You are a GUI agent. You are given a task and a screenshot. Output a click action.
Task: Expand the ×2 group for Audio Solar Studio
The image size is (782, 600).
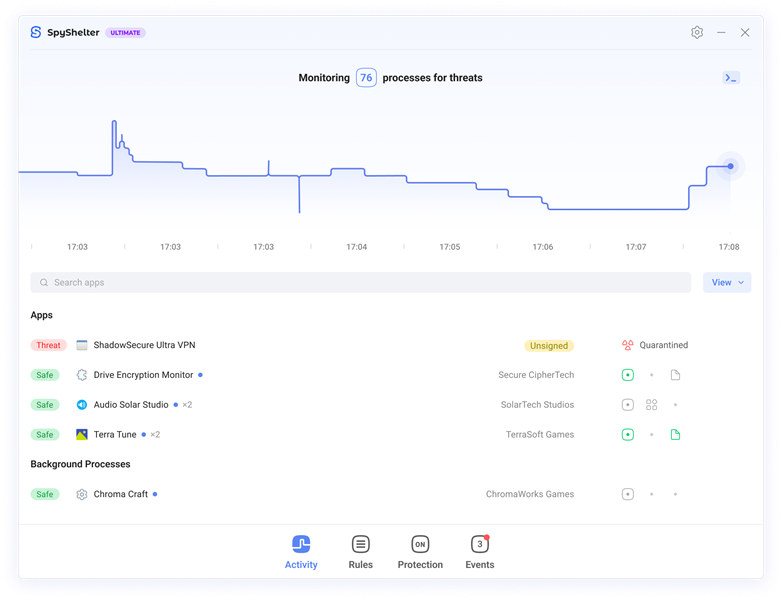(x=185, y=405)
